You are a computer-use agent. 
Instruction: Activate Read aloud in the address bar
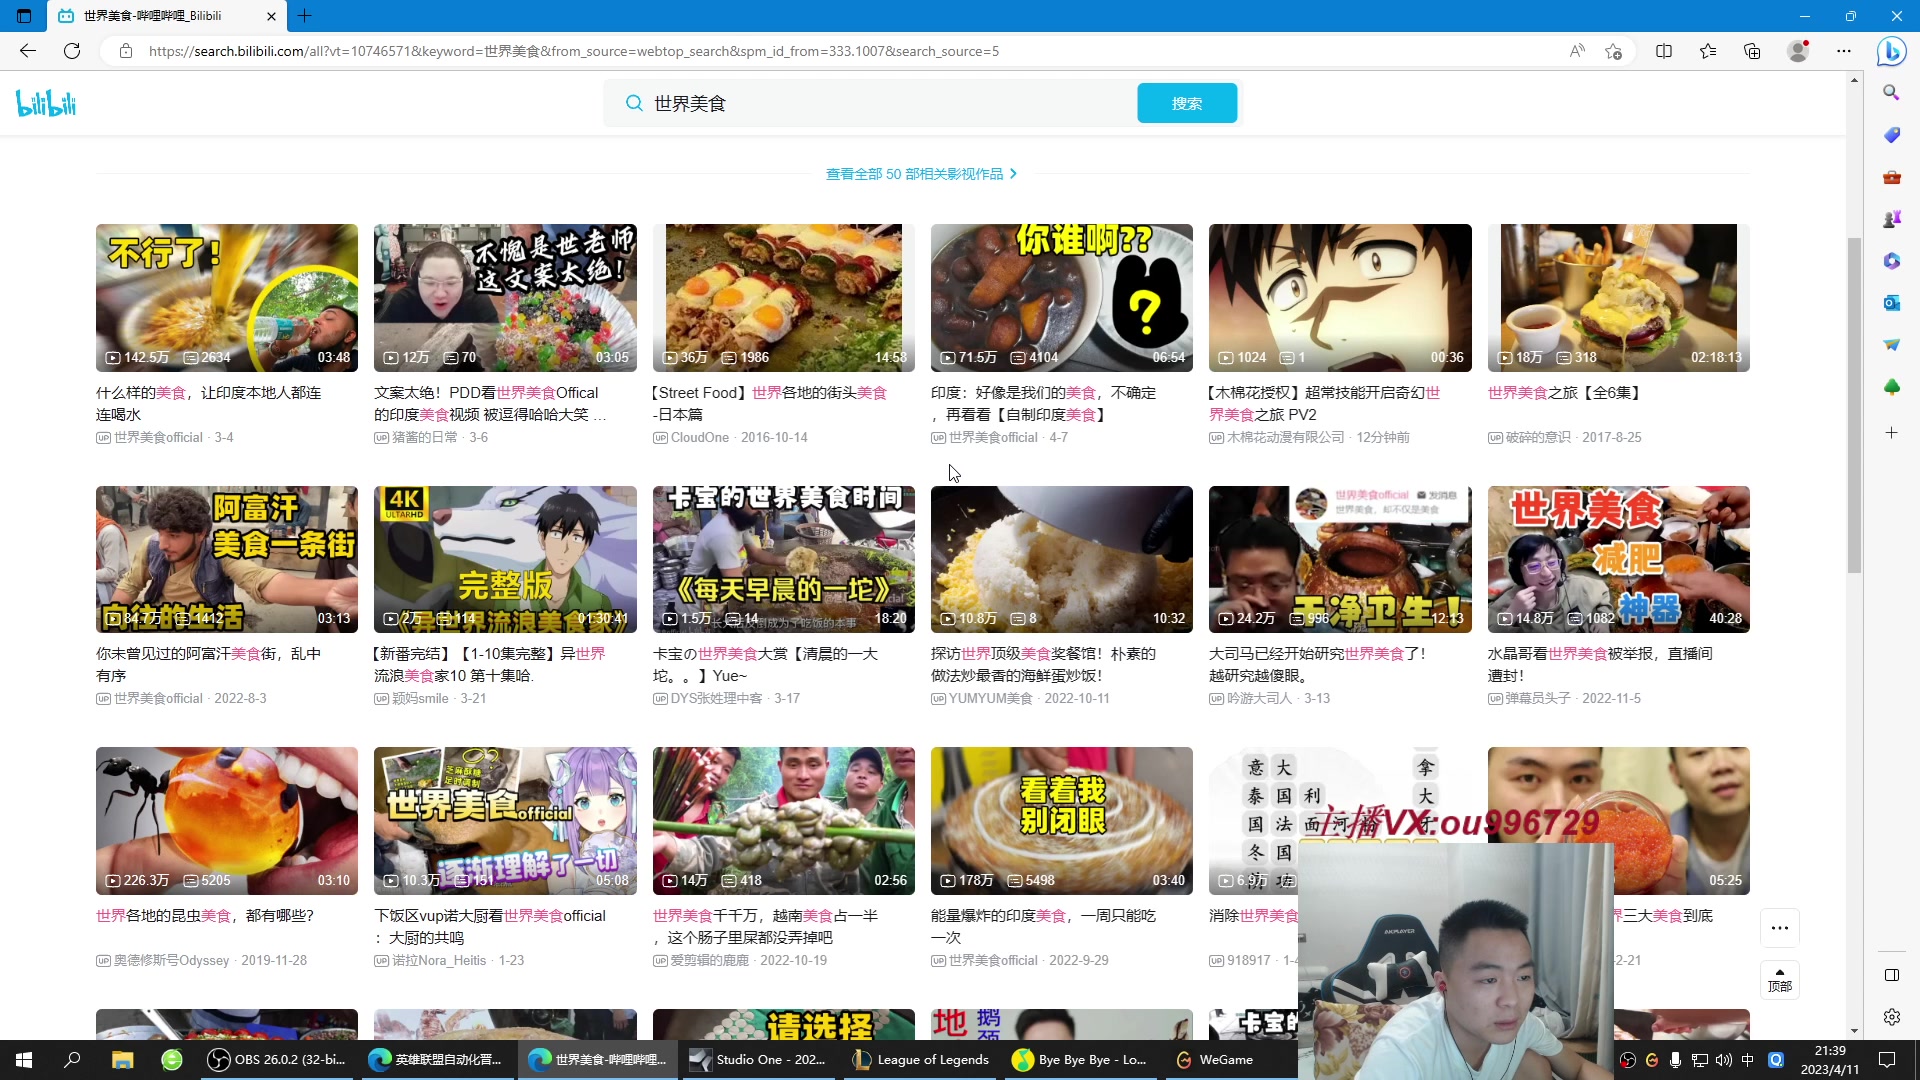(1577, 51)
